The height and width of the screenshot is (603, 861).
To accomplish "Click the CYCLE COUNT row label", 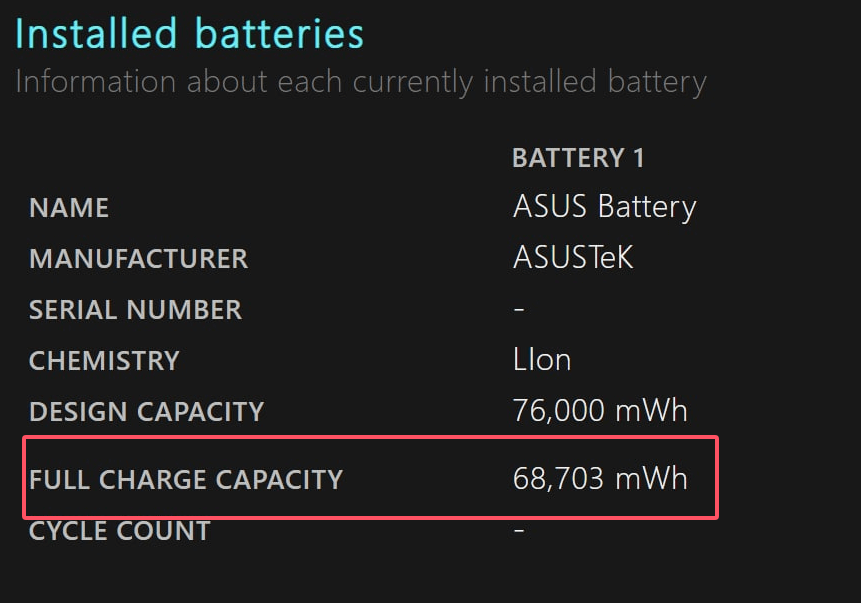I will pos(120,531).
